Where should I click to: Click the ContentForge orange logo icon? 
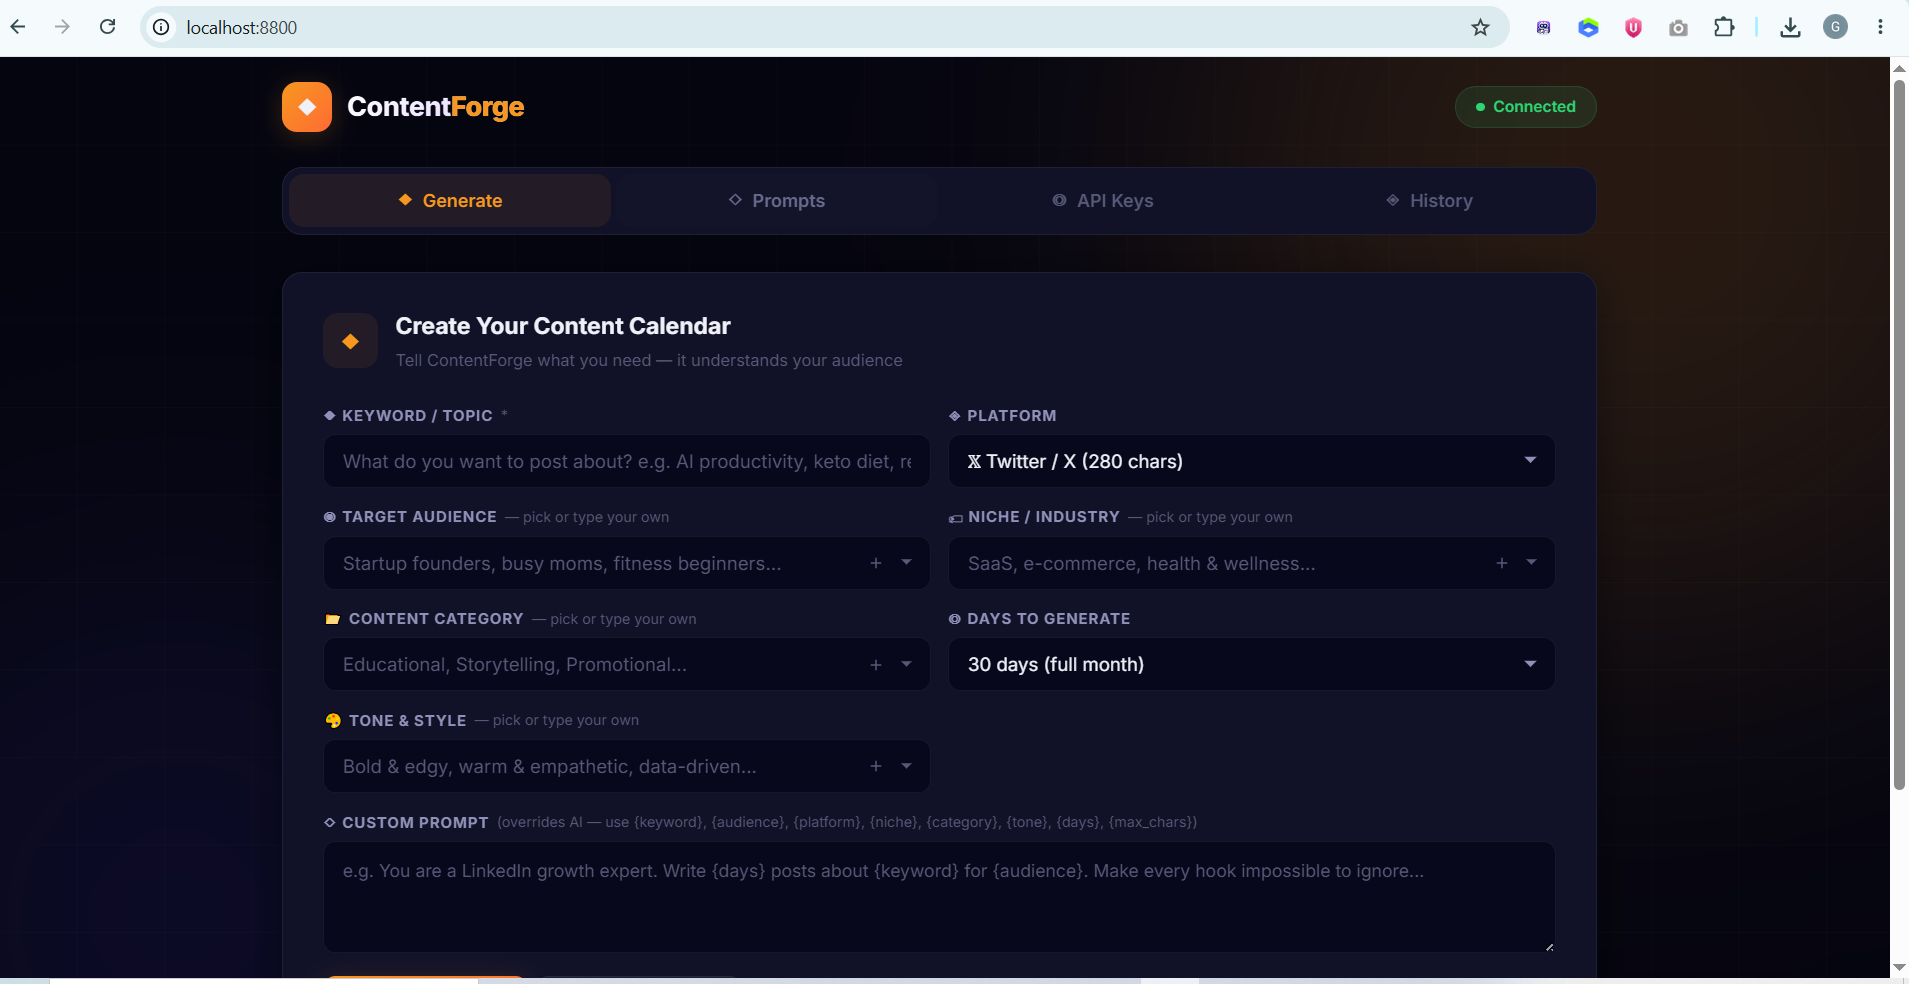307,107
